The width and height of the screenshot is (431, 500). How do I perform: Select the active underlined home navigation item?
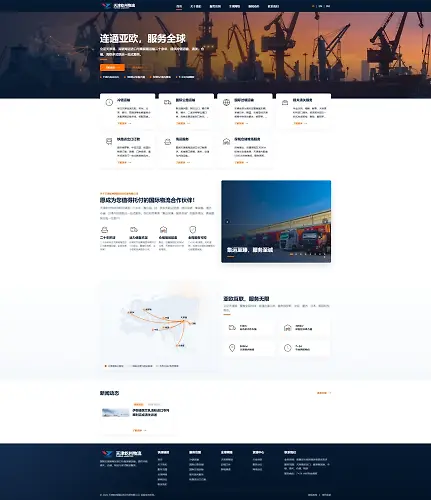(179, 6)
